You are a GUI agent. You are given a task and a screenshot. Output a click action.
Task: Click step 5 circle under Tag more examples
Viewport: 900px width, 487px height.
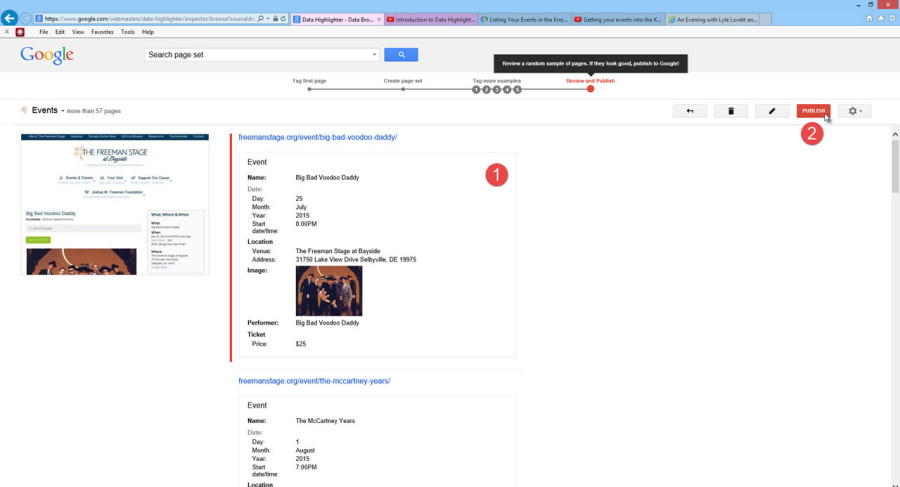coord(517,90)
